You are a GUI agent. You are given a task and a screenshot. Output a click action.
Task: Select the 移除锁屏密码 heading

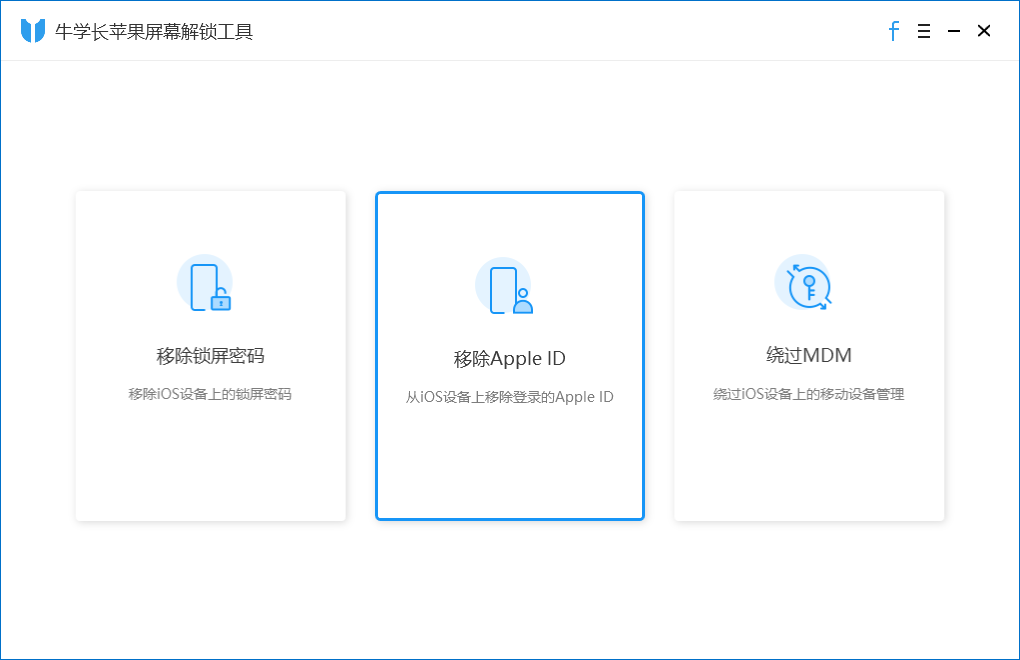210,356
